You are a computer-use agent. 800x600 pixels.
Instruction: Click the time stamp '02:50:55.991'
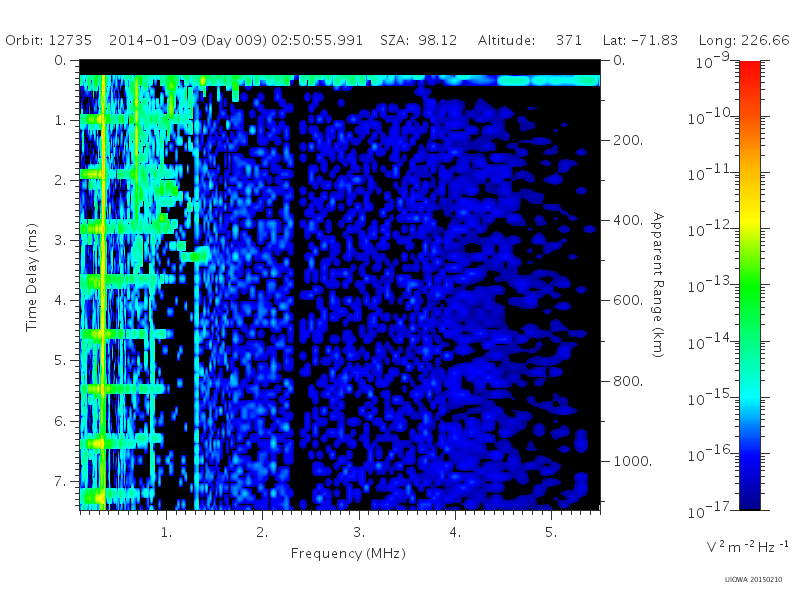tap(317, 40)
